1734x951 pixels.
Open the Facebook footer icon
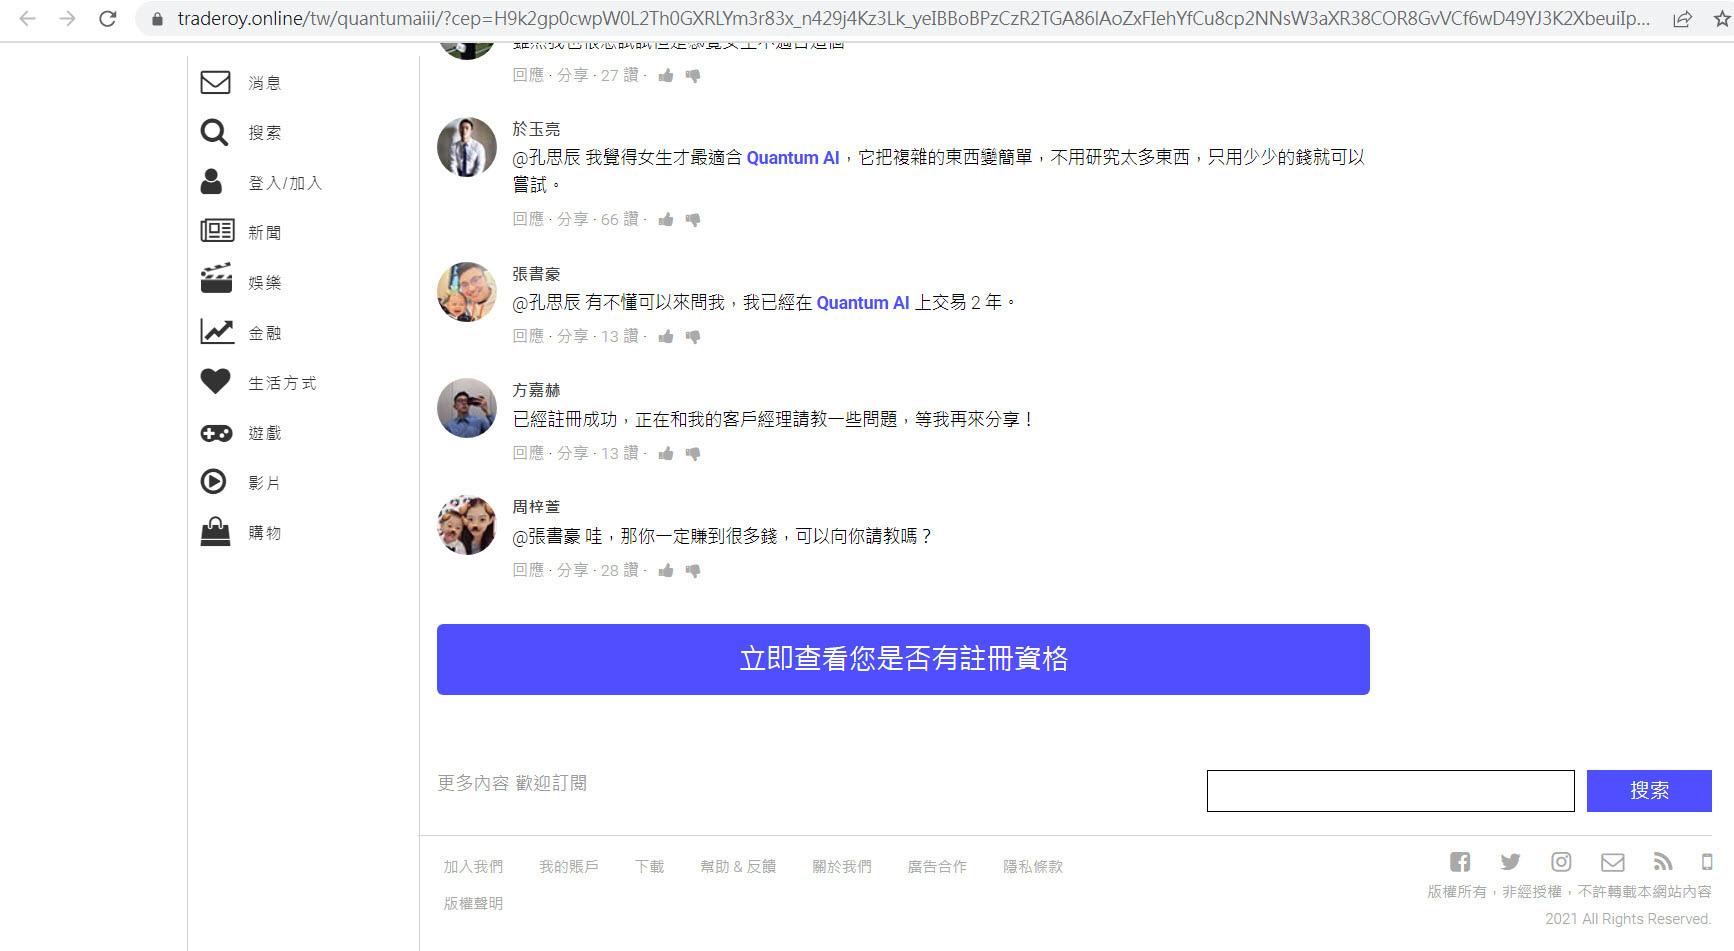(x=1460, y=861)
